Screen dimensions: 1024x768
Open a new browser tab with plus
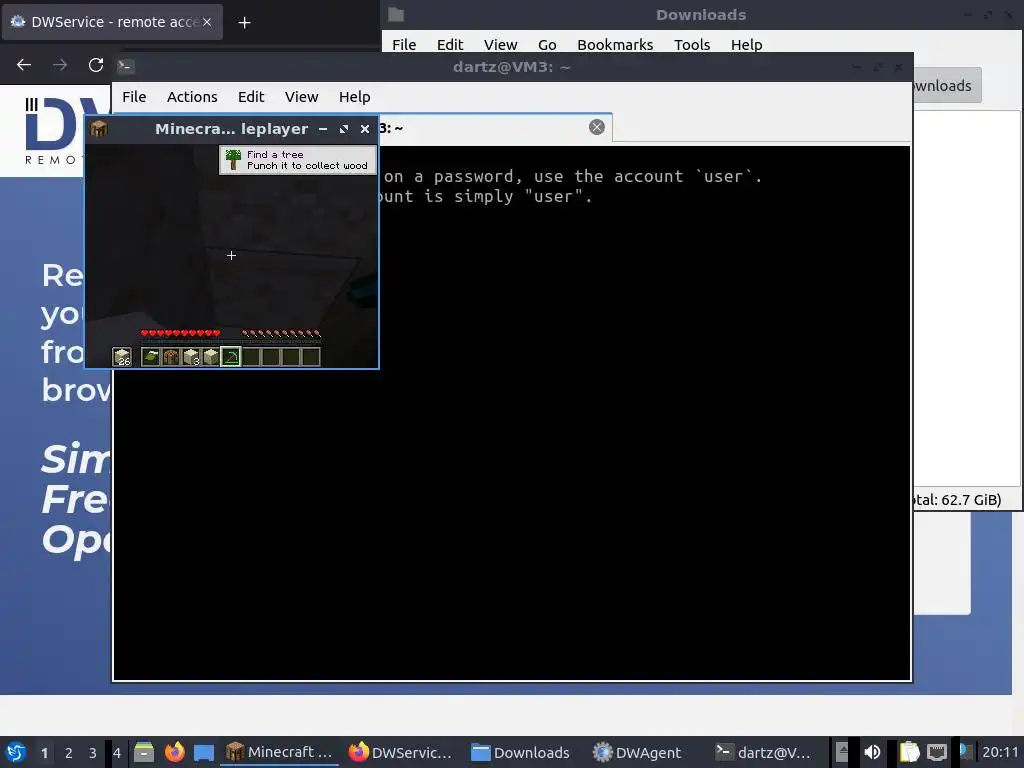[244, 23]
